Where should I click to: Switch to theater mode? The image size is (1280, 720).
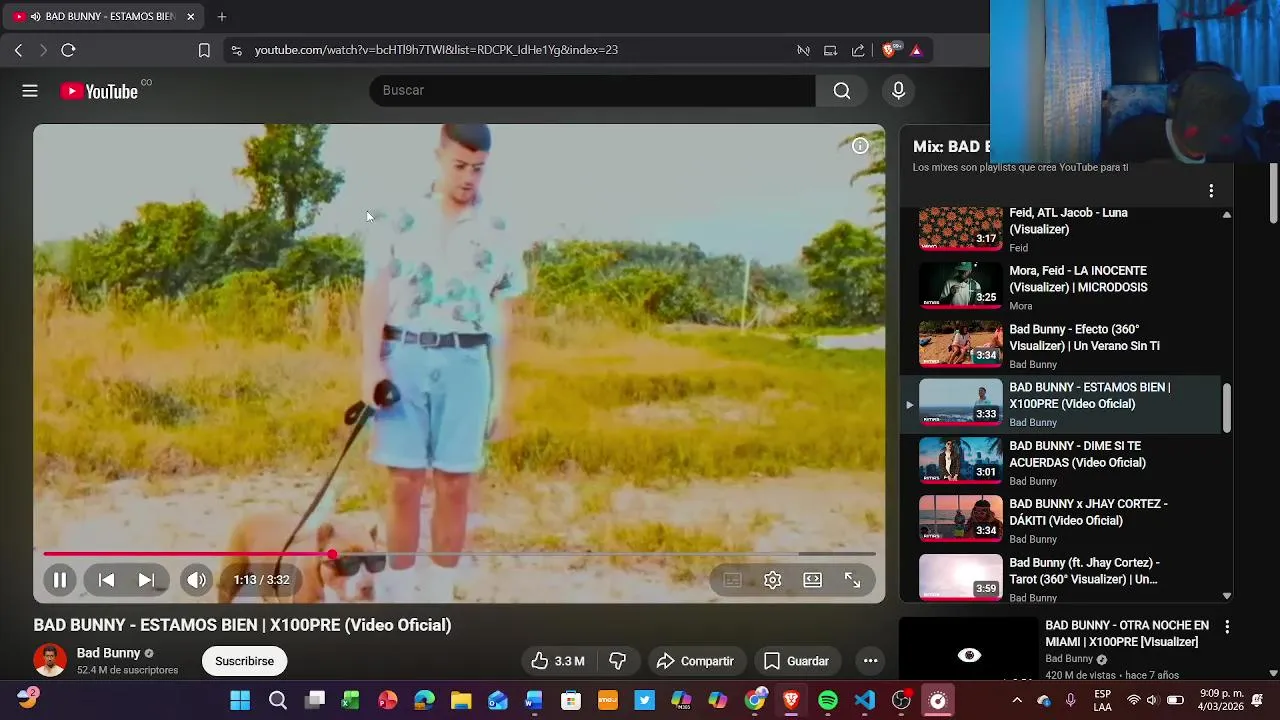coord(813,580)
